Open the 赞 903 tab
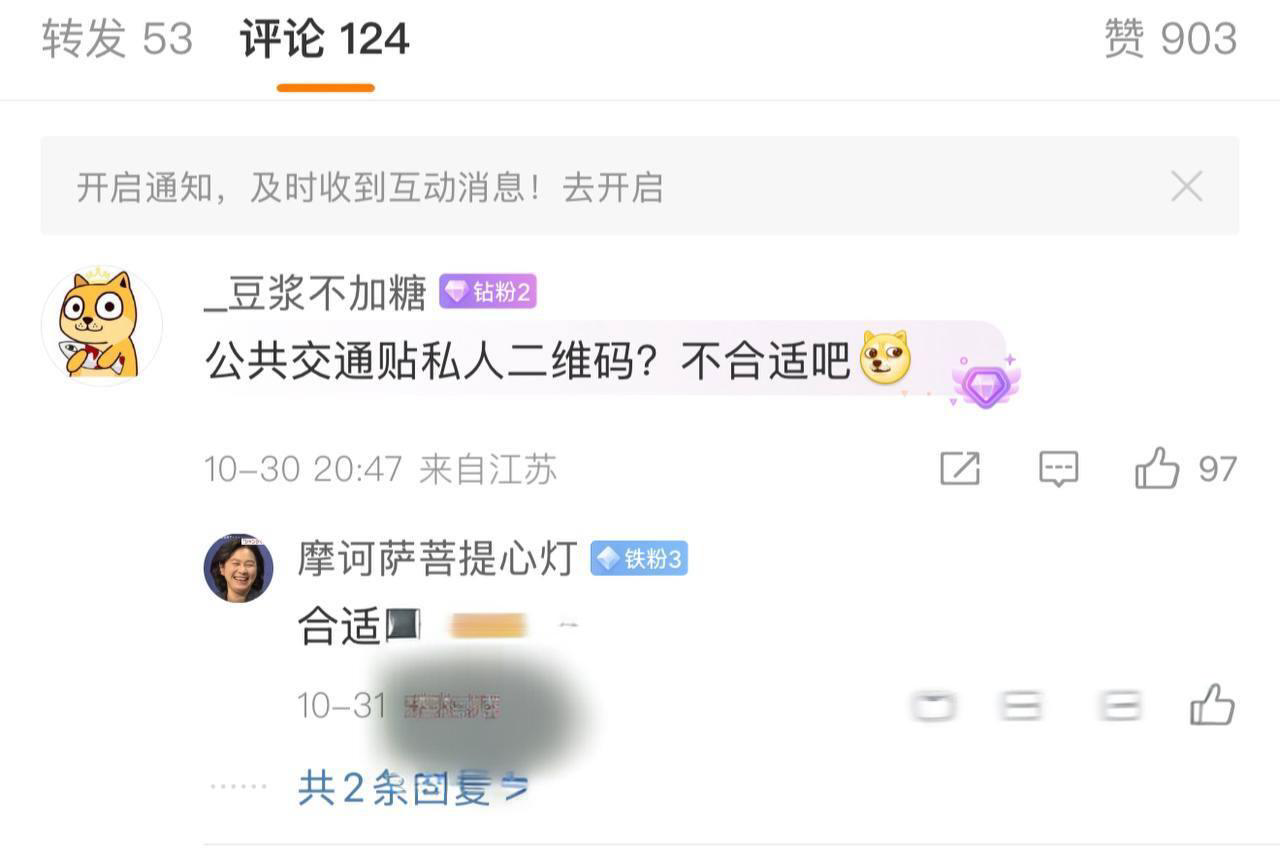This screenshot has width=1280, height=855. tap(1171, 40)
